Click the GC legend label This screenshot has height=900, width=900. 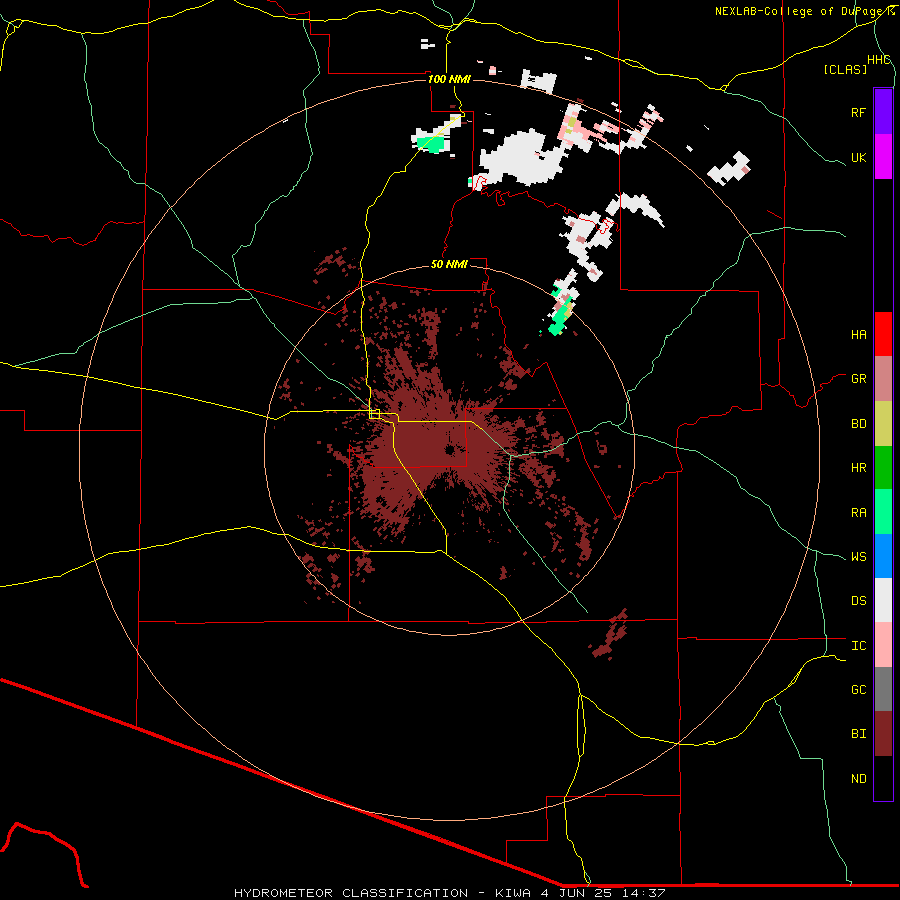coord(858,689)
